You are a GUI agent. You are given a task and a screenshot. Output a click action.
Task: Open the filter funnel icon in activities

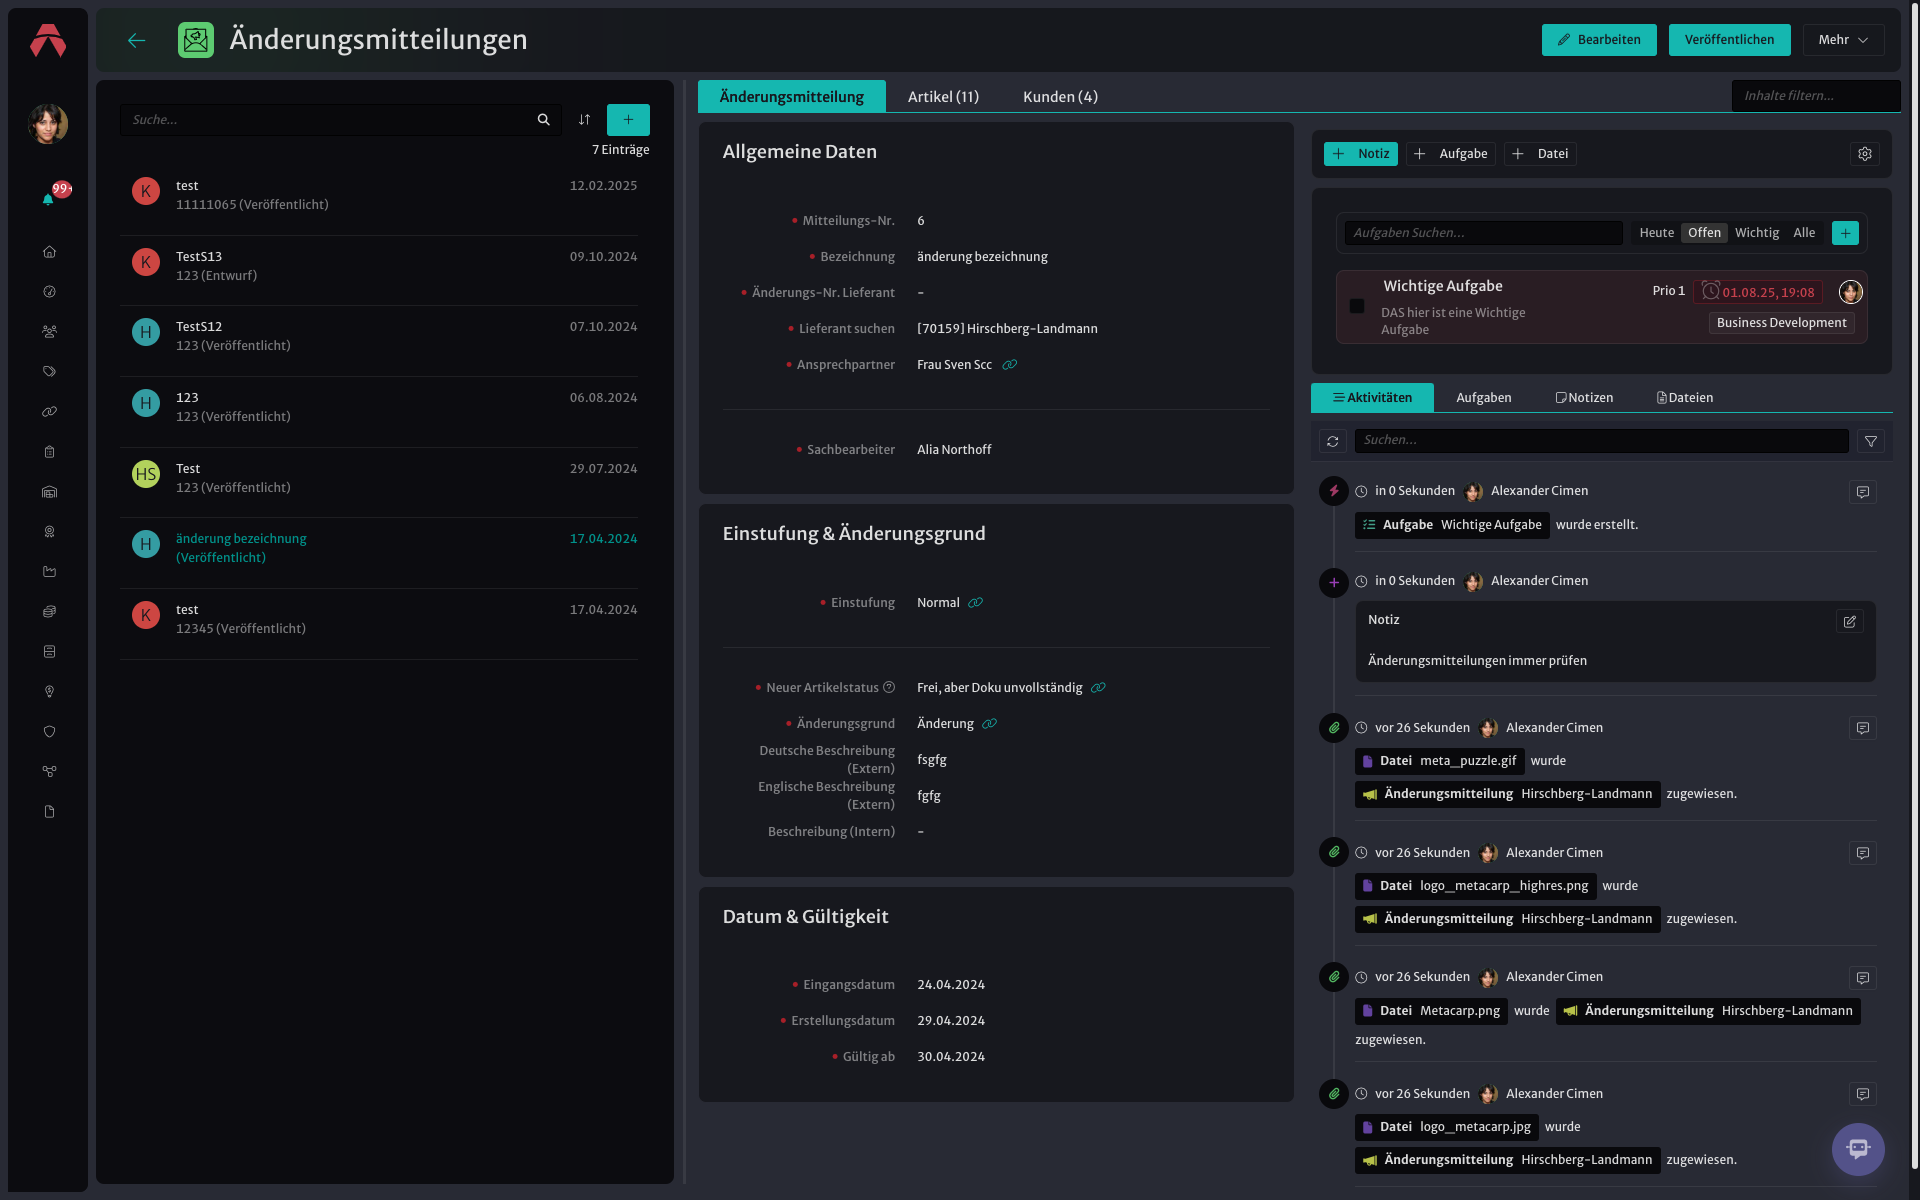[1871, 441]
